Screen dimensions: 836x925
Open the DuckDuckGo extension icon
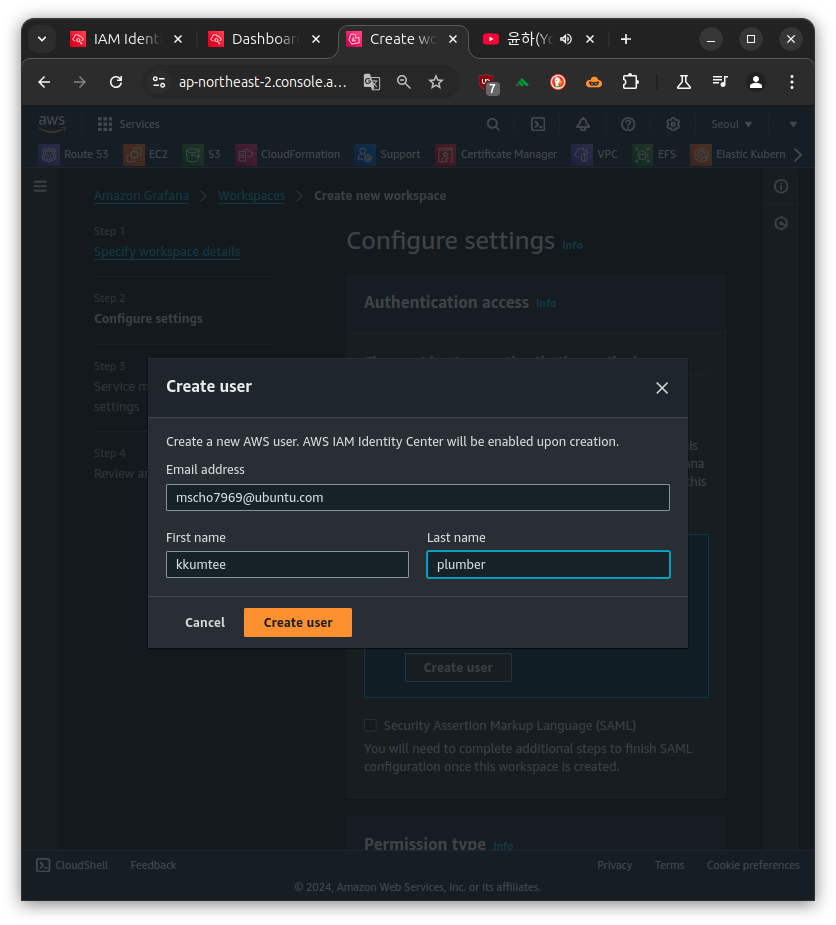click(558, 82)
